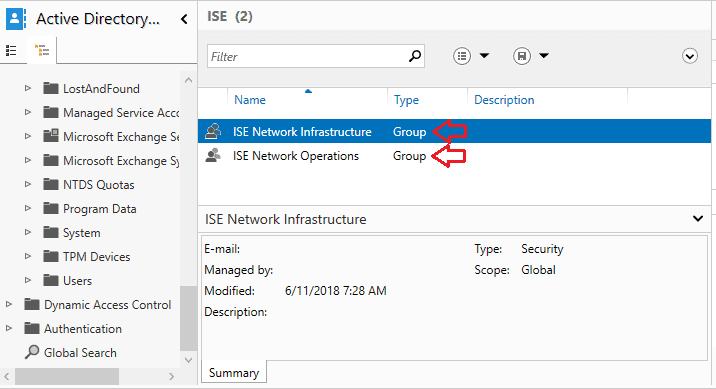Collapse the ISE Network Infrastructure details pane
Screen dimensions: 716x389
click(x=698, y=219)
